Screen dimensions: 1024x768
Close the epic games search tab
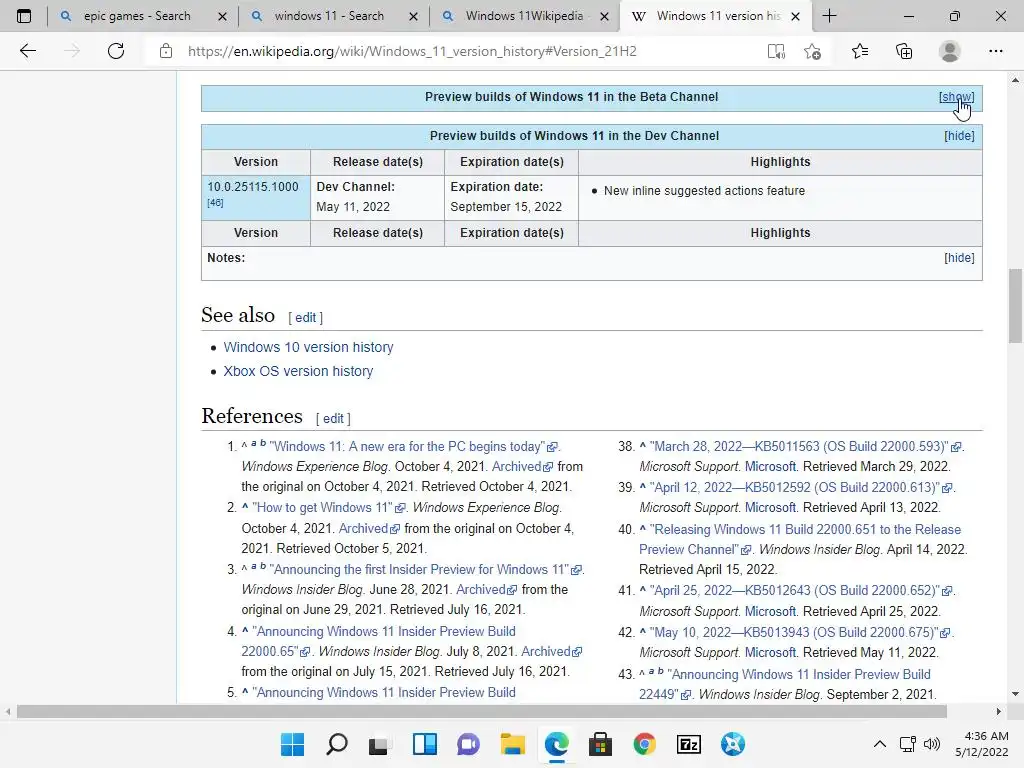[x=222, y=16]
